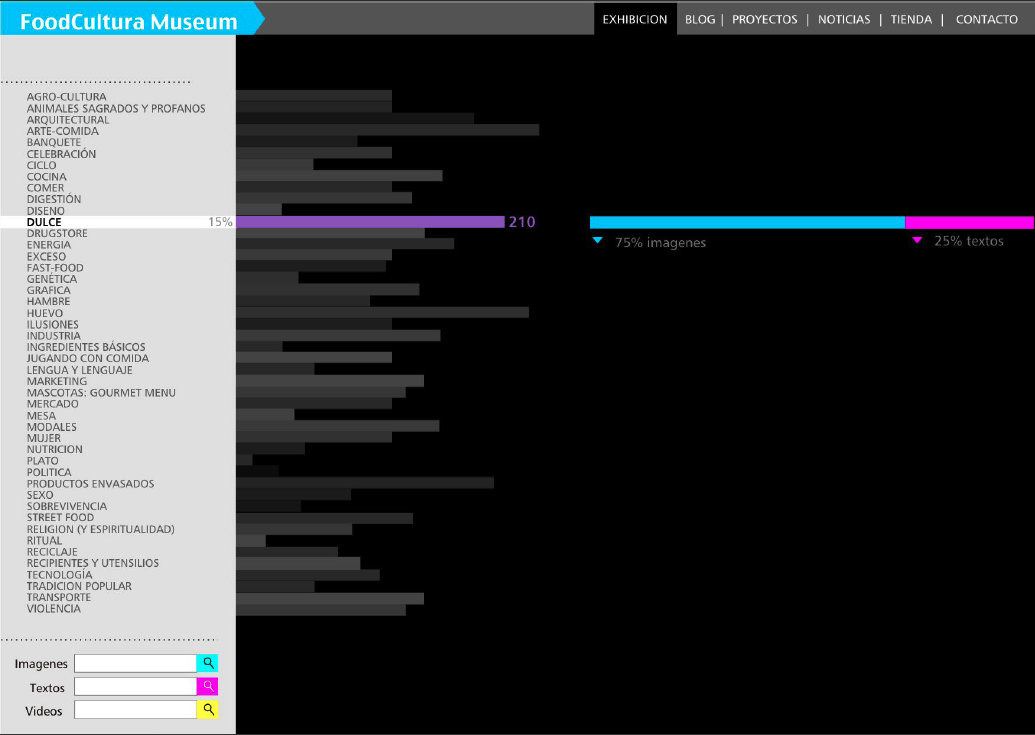The height and width of the screenshot is (735, 1035).
Task: Click the FoodCultura Museum logo
Action: [129, 21]
